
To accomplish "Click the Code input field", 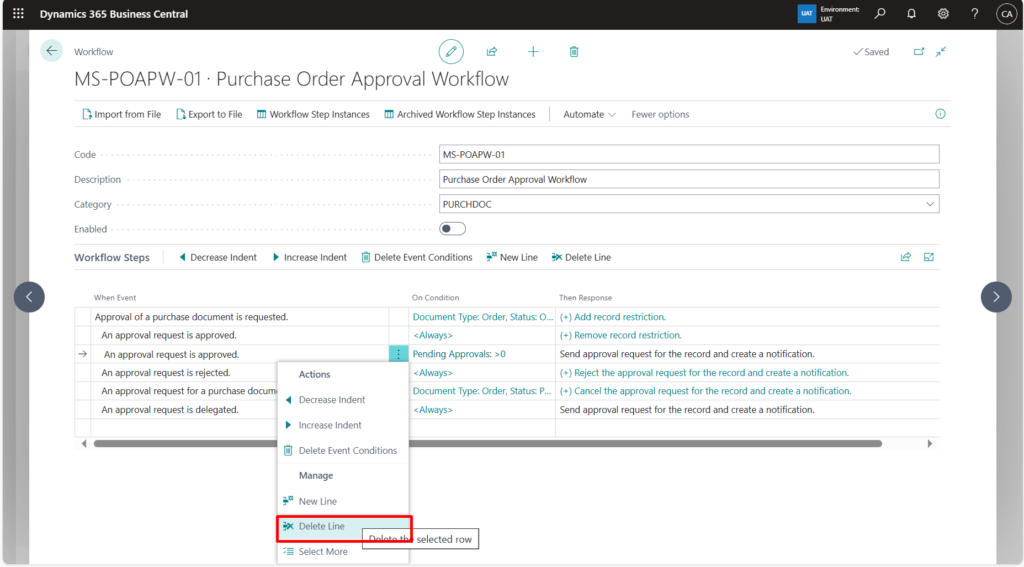I will [x=689, y=154].
